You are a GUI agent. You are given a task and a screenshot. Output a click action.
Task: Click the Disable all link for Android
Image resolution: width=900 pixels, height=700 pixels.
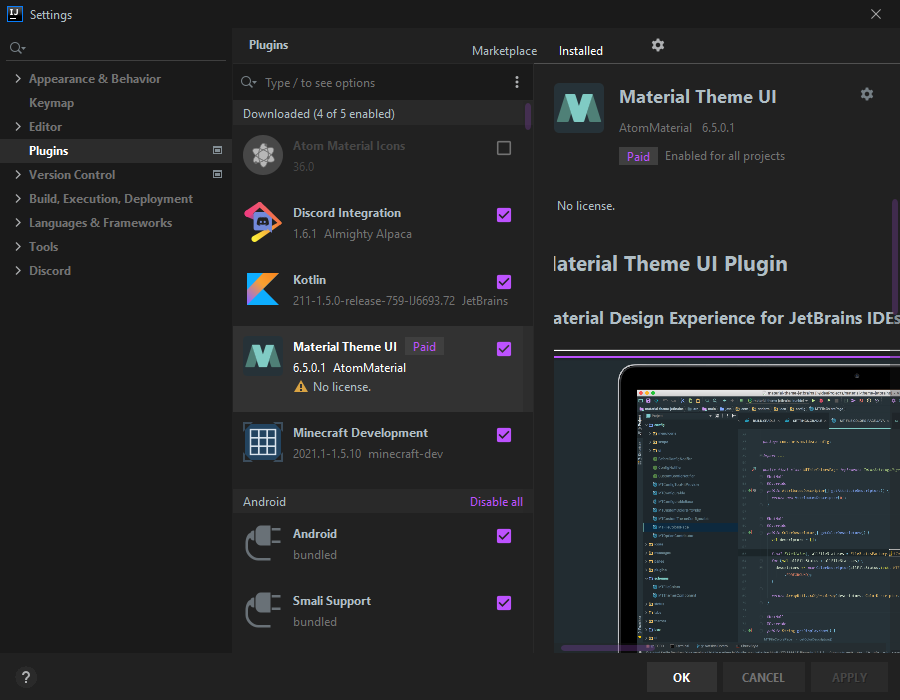[x=496, y=502]
